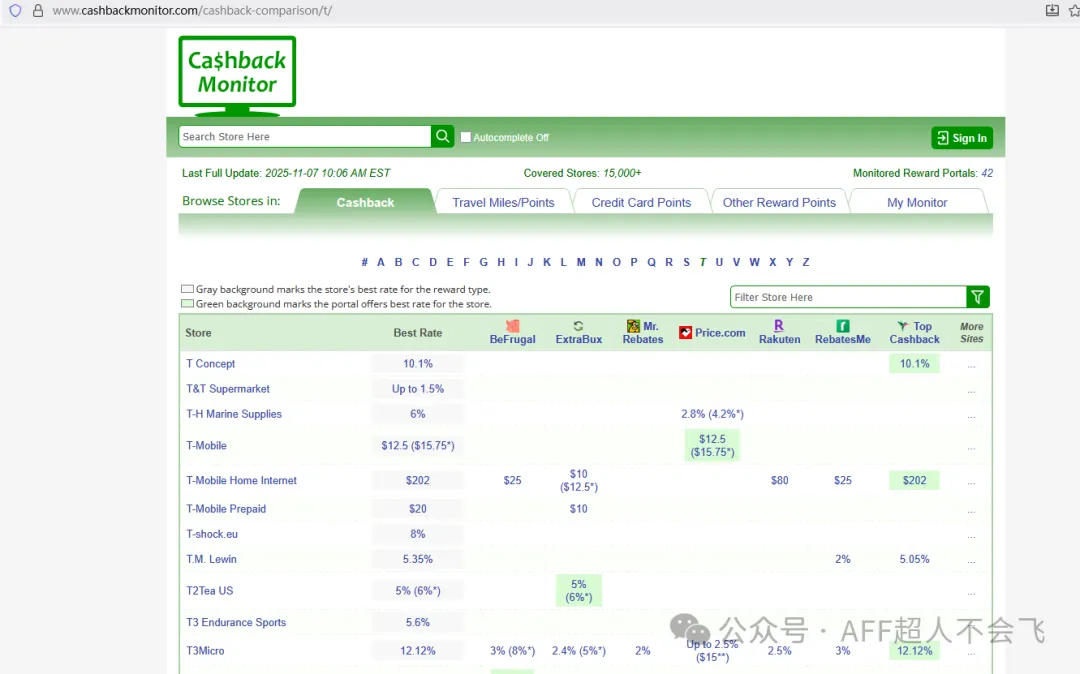Open the Price.com portal column header
This screenshot has width=1080, height=674.
pos(712,333)
